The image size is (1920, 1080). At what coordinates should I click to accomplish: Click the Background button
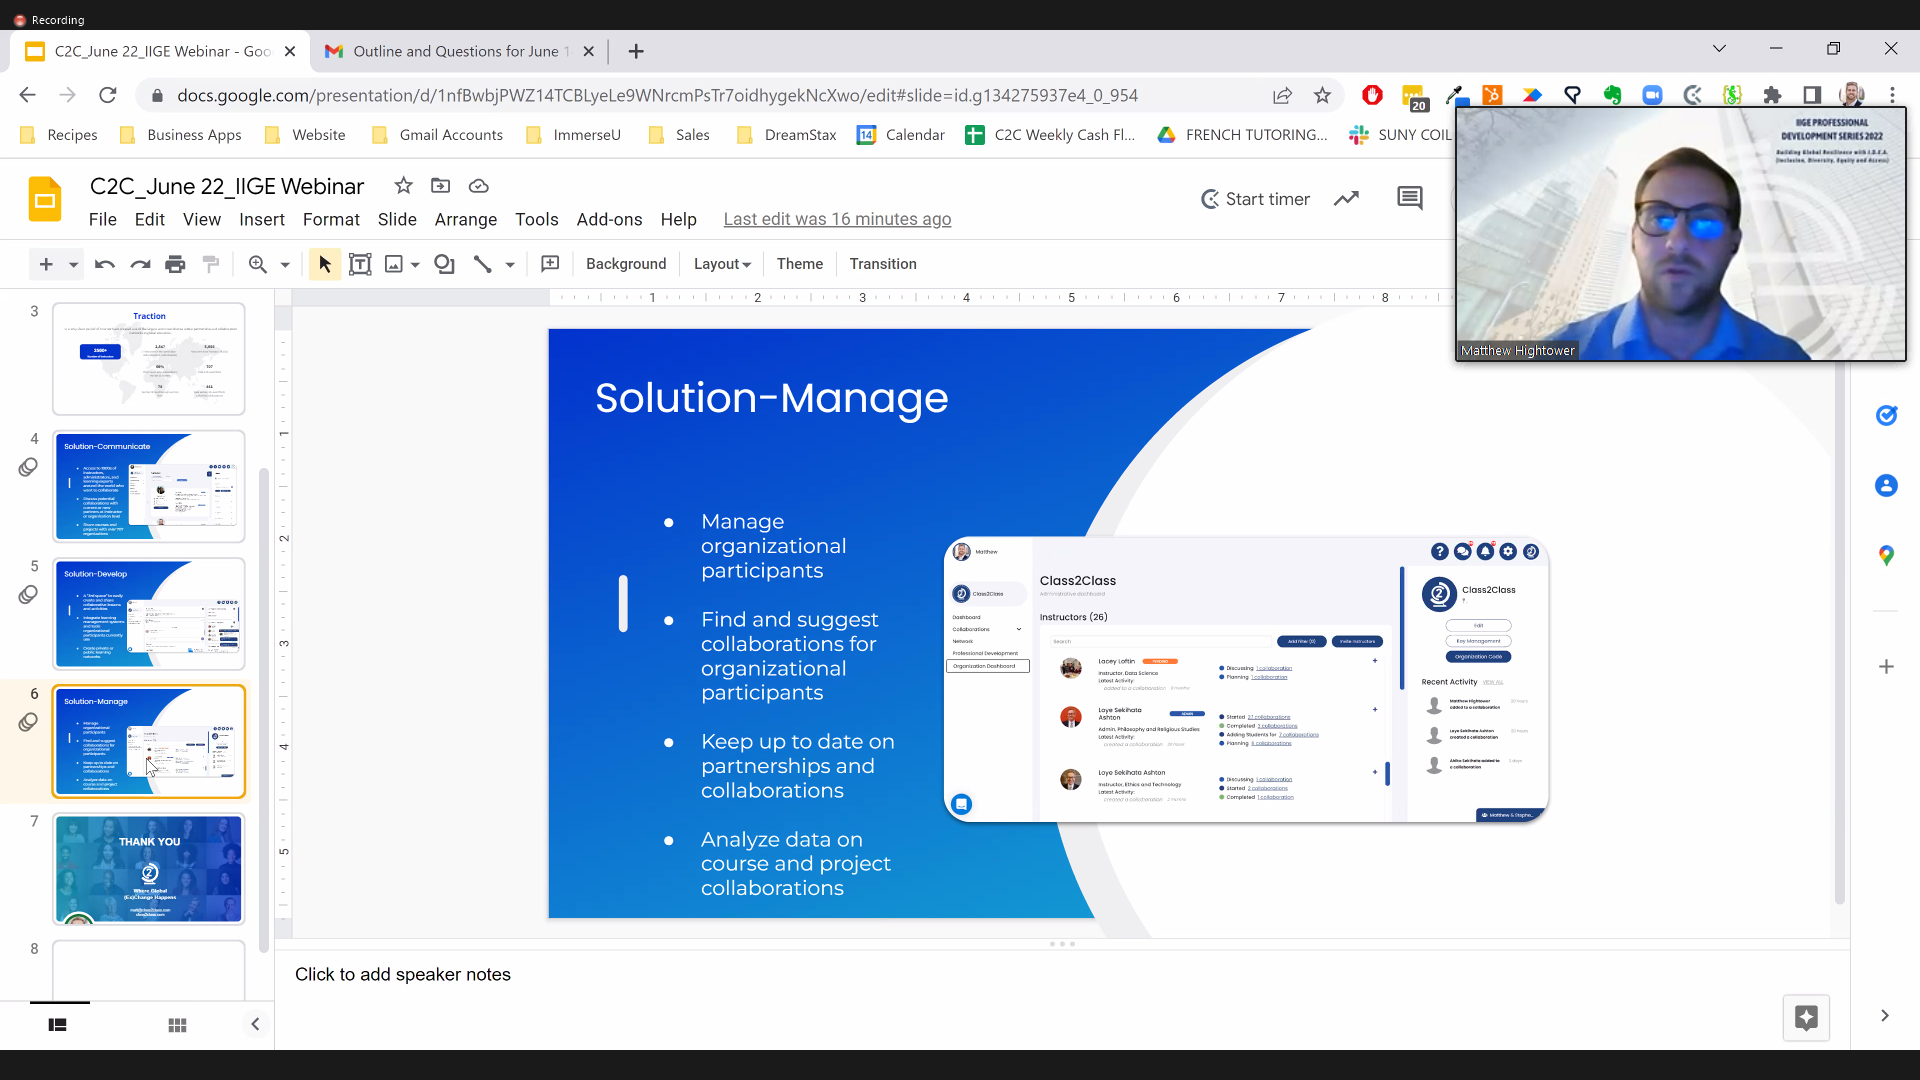click(x=626, y=264)
